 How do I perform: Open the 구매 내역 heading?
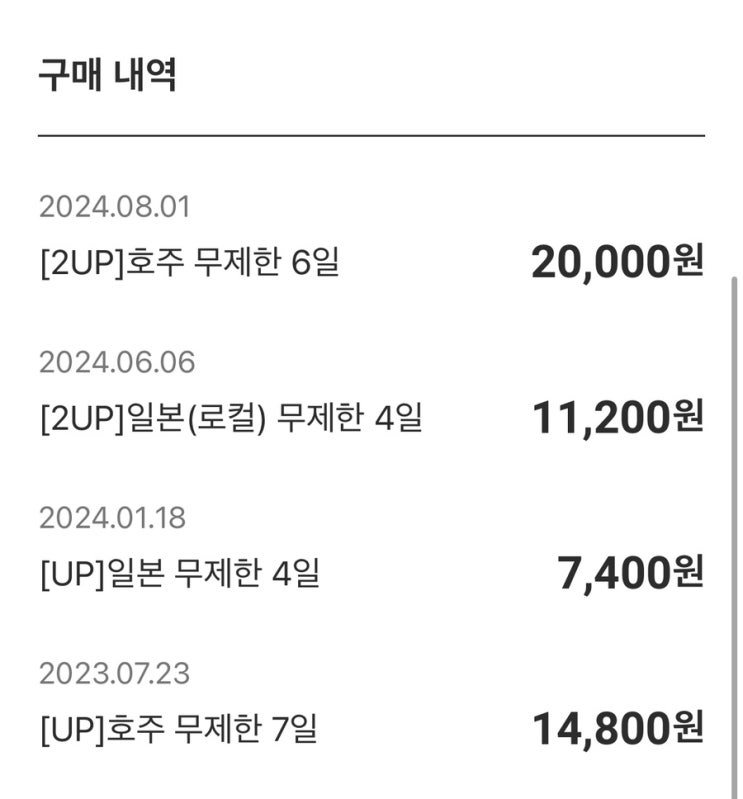[108, 75]
